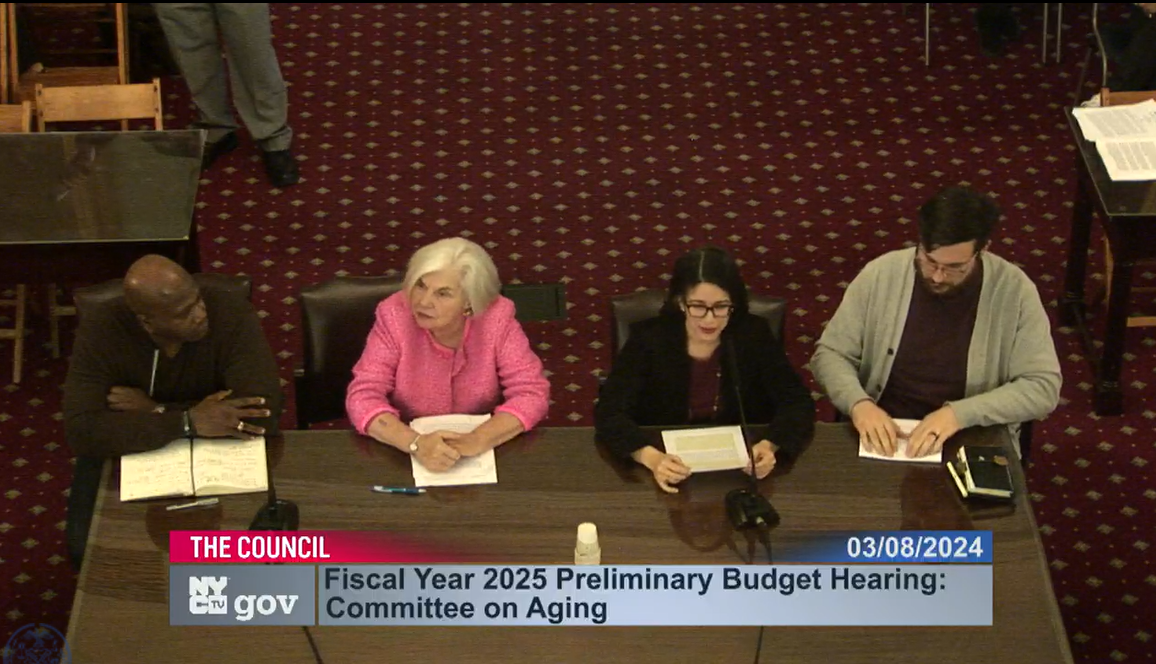Open the date stamp 03/08/2024

pos(916,547)
